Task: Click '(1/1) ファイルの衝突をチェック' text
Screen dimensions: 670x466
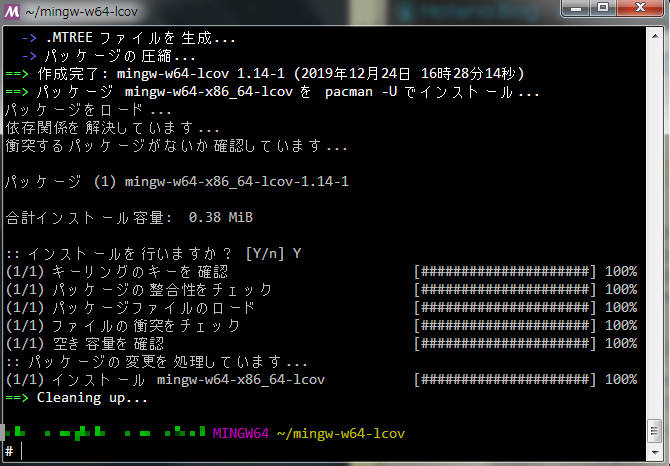Action: [123, 326]
